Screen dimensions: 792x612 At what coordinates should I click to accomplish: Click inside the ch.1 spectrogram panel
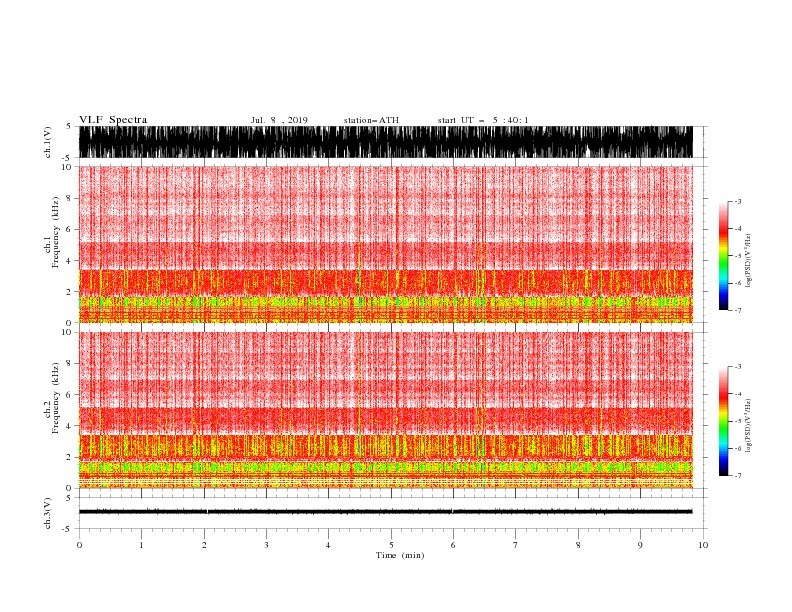(386, 244)
